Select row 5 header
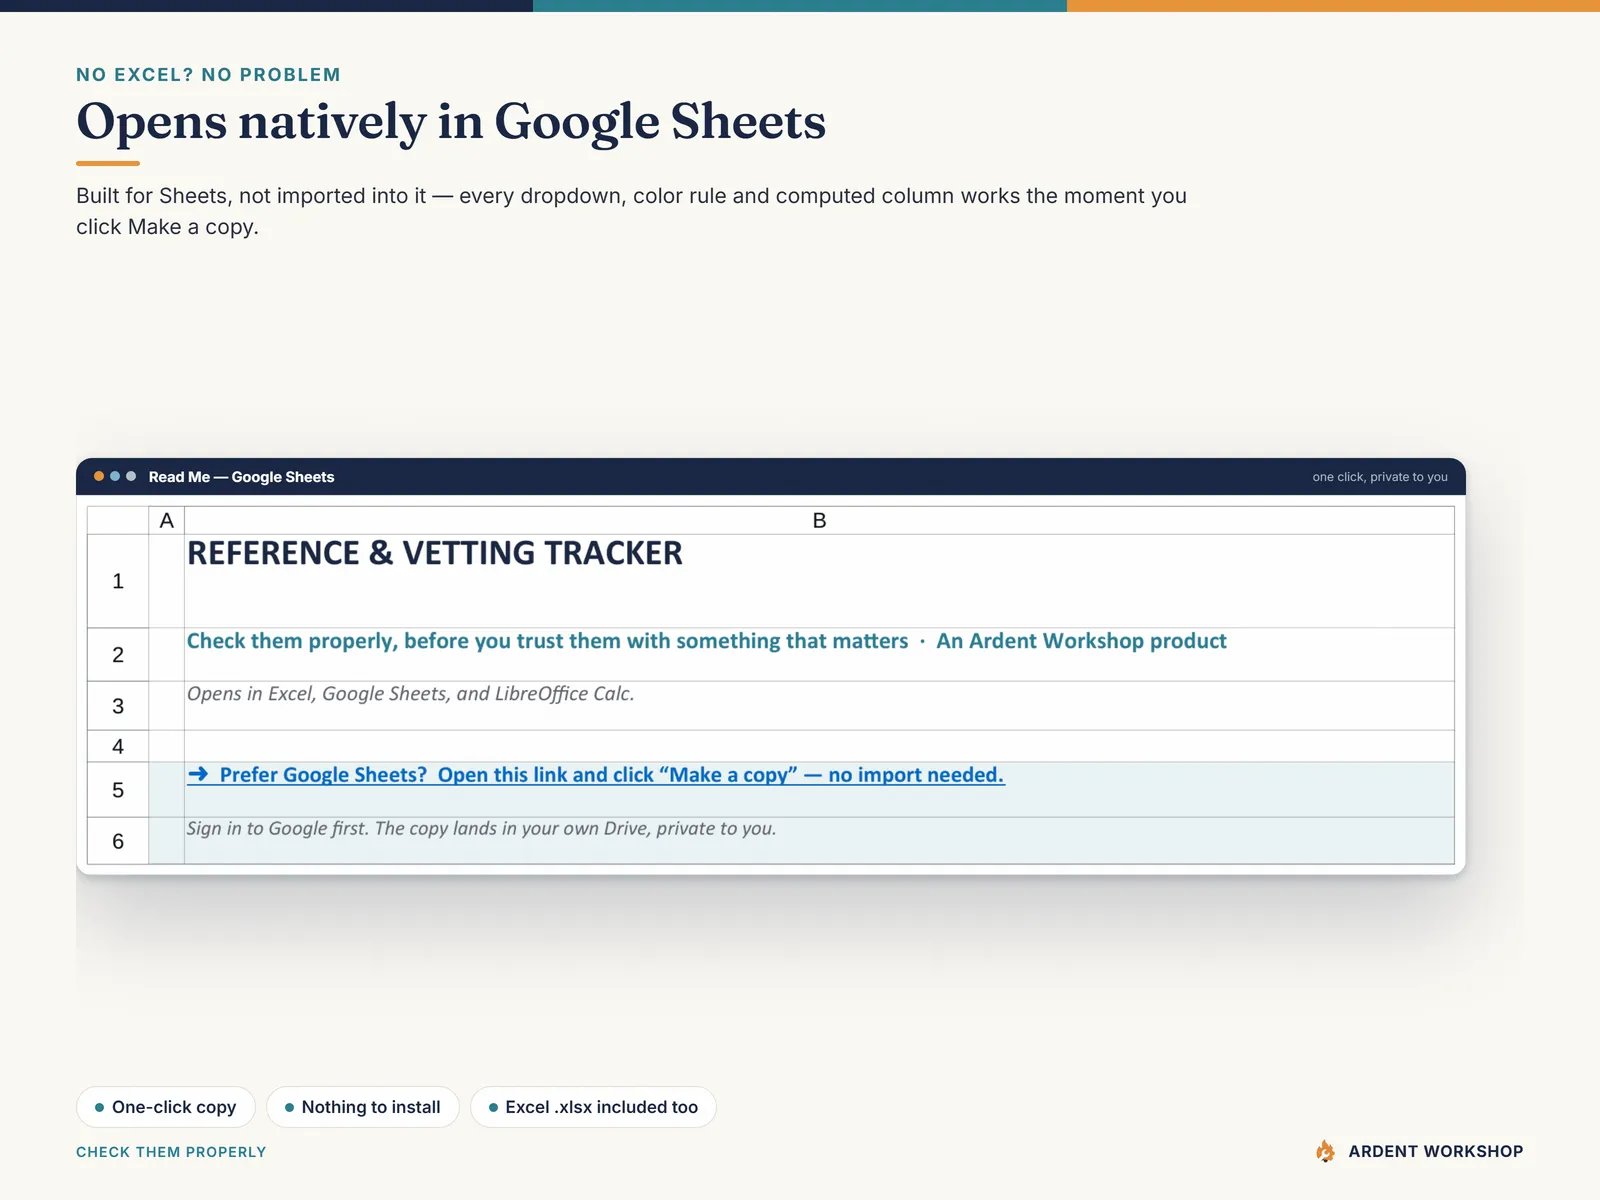The height and width of the screenshot is (1200, 1600). pyautogui.click(x=118, y=790)
